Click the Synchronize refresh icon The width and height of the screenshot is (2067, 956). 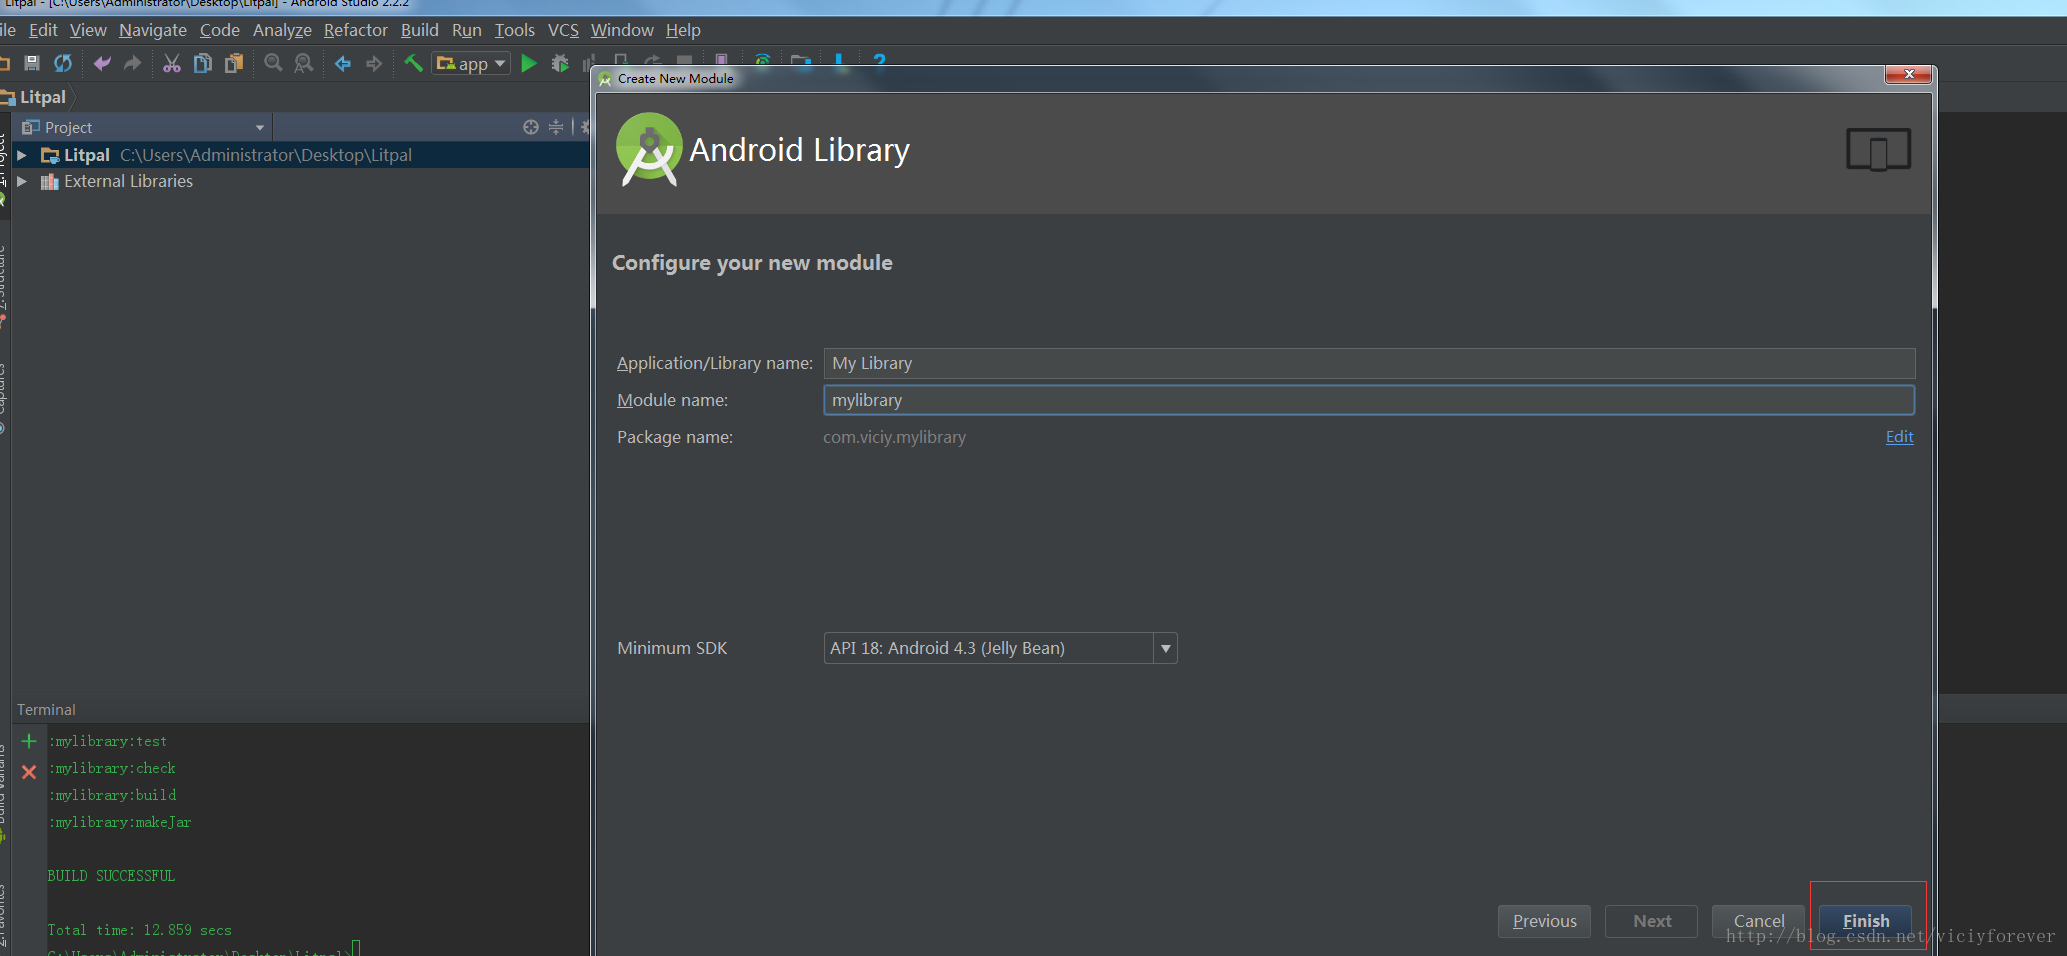click(63, 63)
